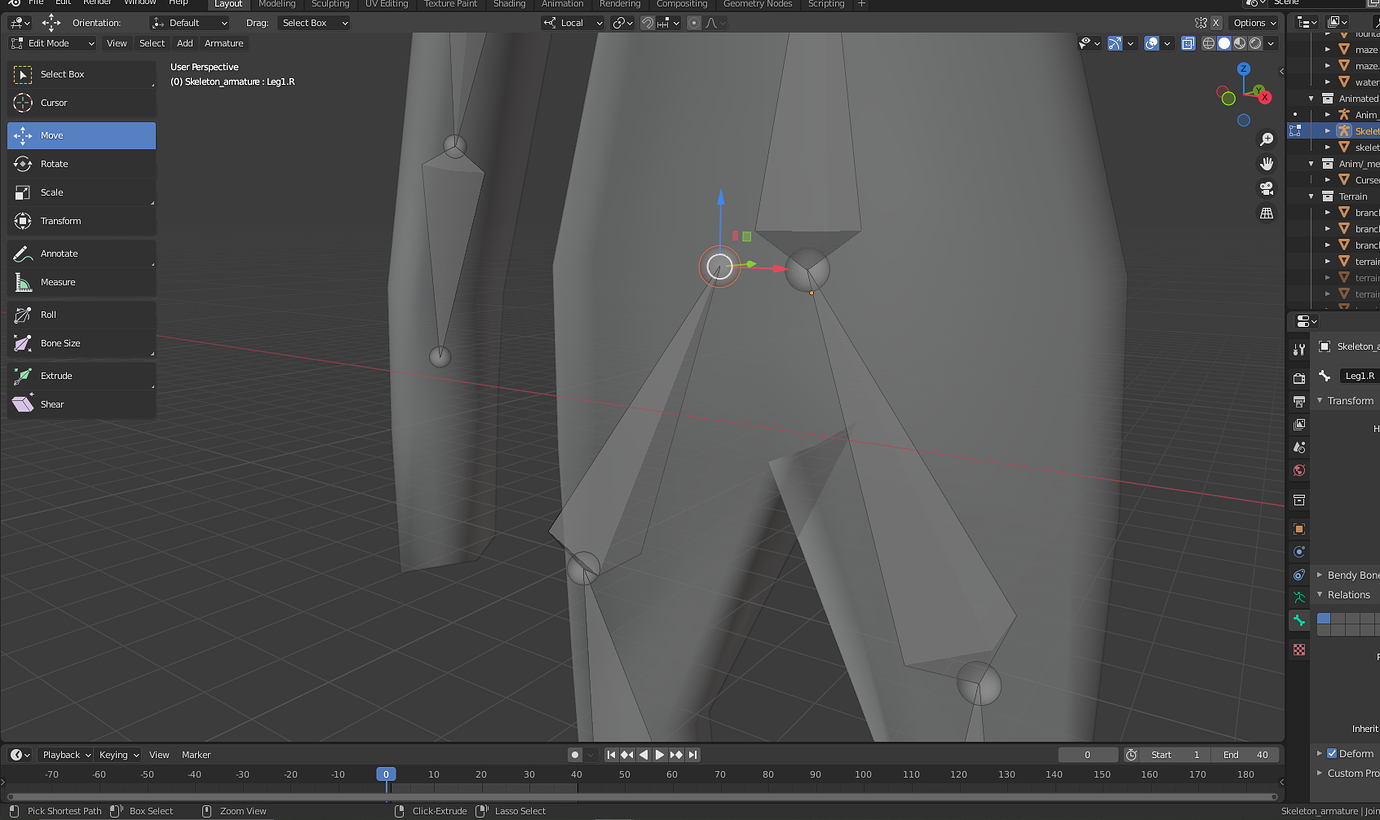Open the Output properties tab
The height and width of the screenshot is (820, 1380).
click(x=1299, y=401)
